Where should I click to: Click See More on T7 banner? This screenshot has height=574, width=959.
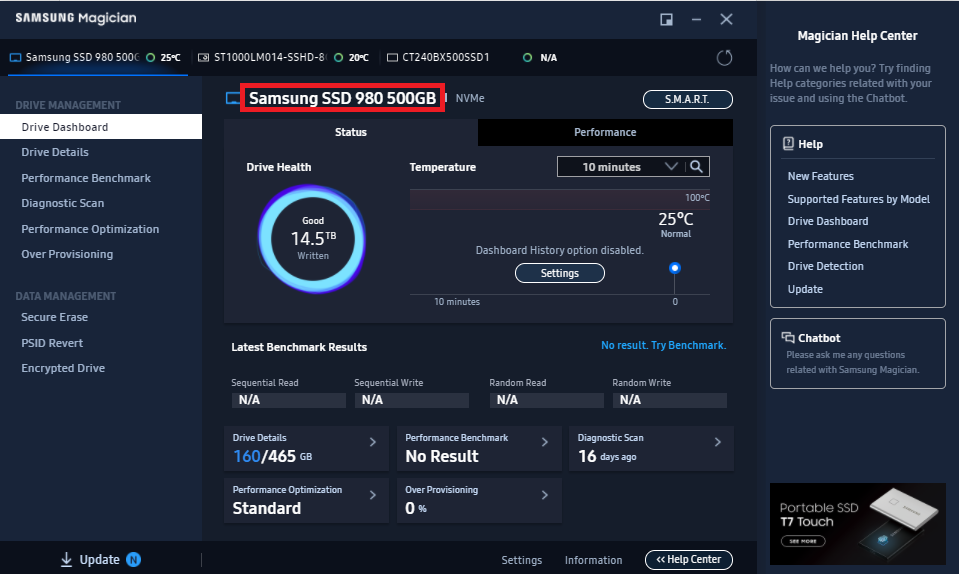point(803,541)
